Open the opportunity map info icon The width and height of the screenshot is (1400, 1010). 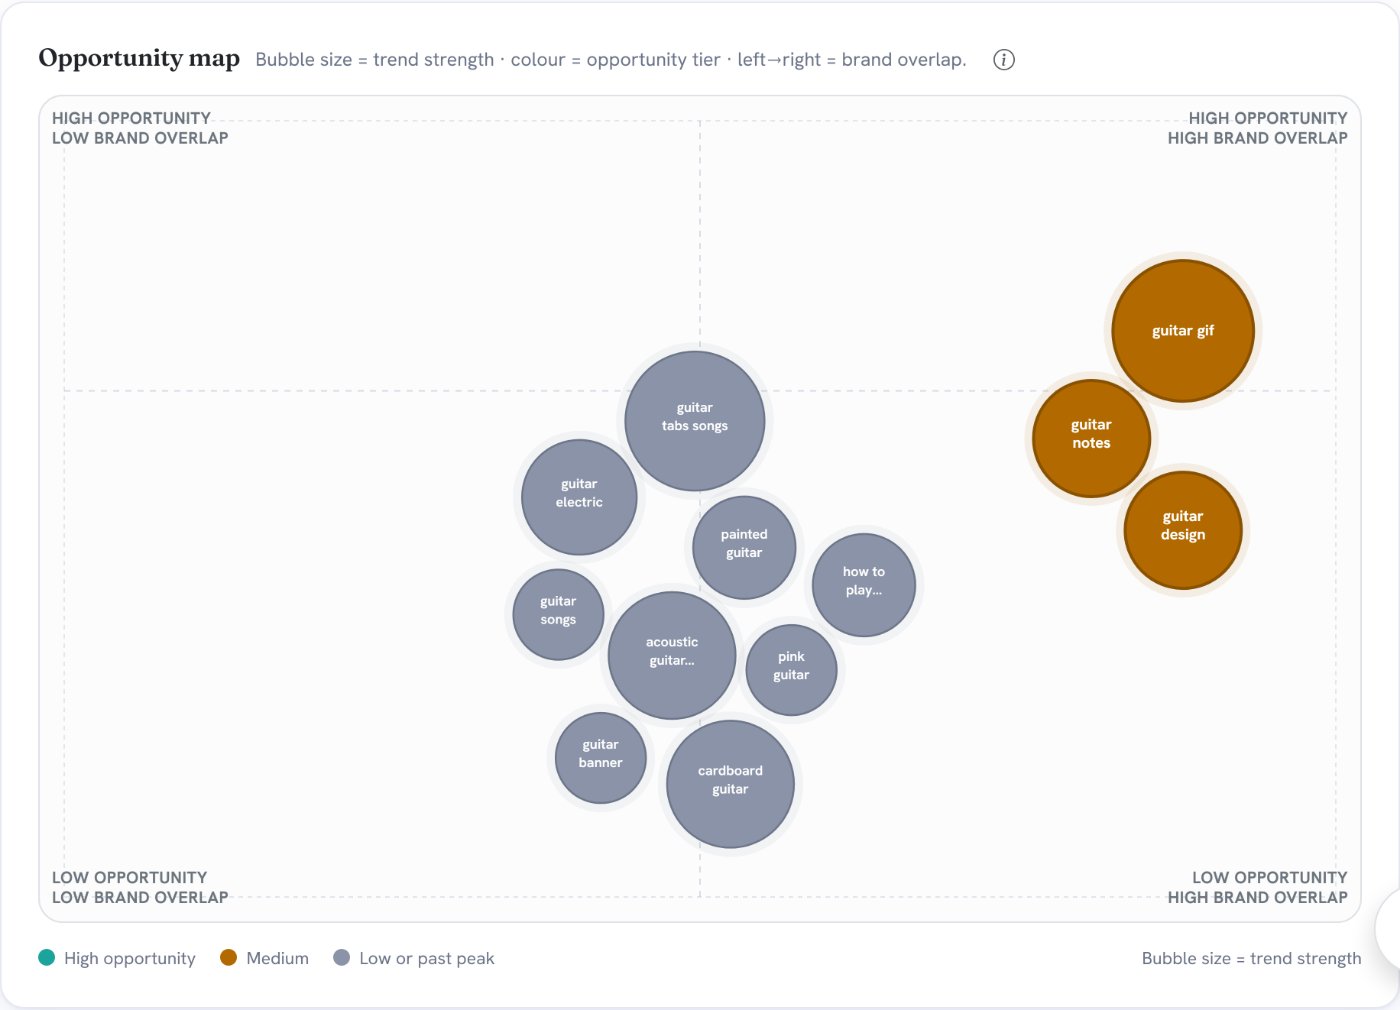[x=1003, y=60]
